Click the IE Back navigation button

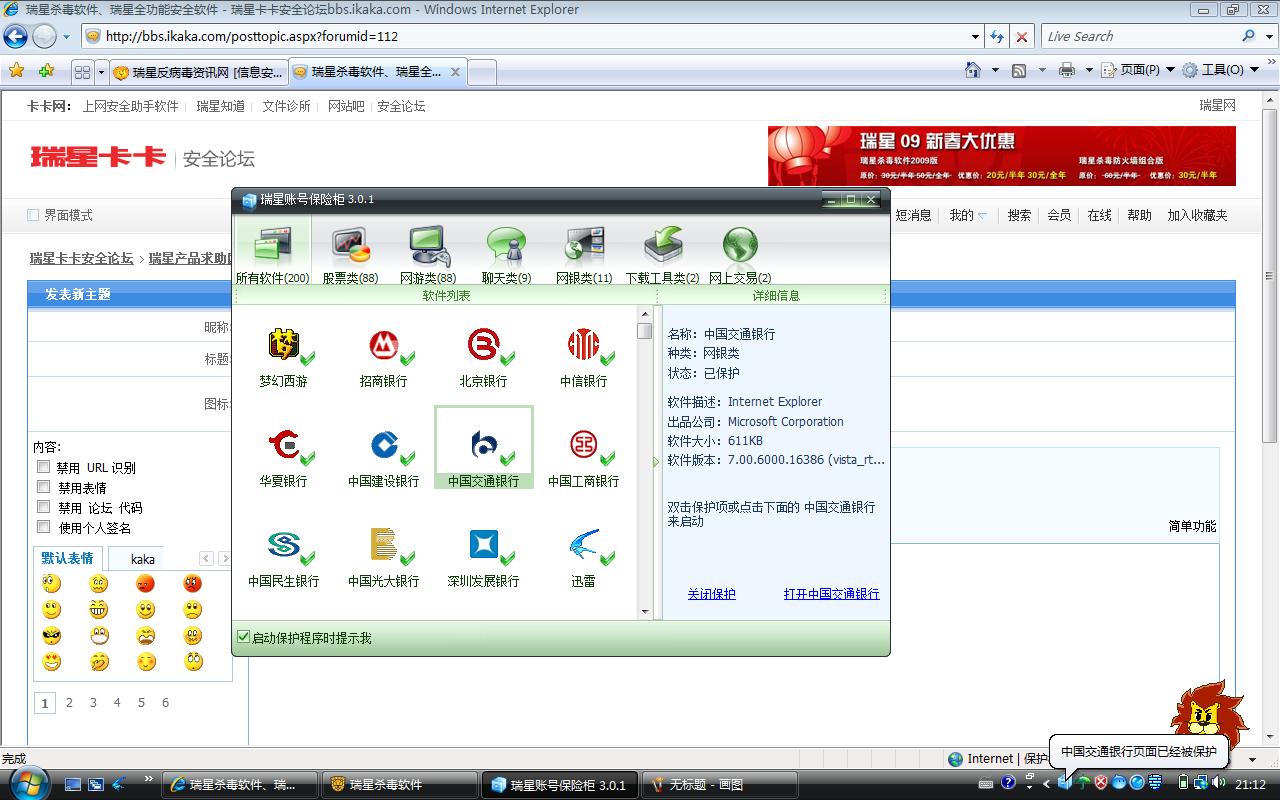tap(15, 36)
